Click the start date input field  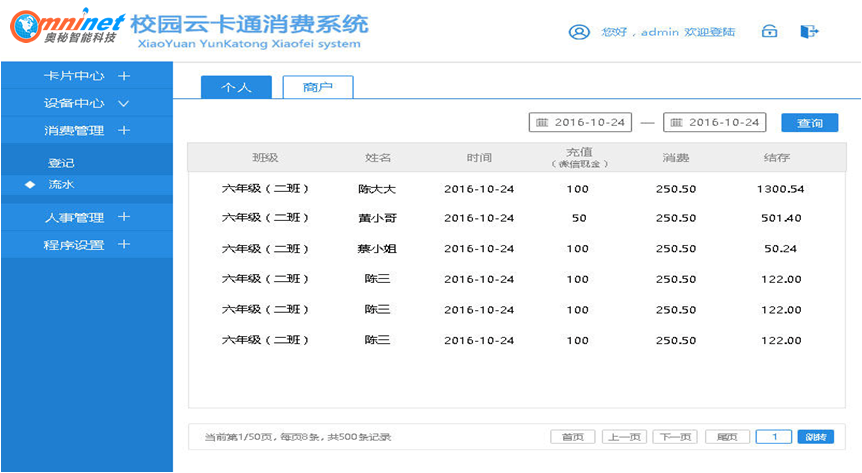pyautogui.click(x=580, y=122)
